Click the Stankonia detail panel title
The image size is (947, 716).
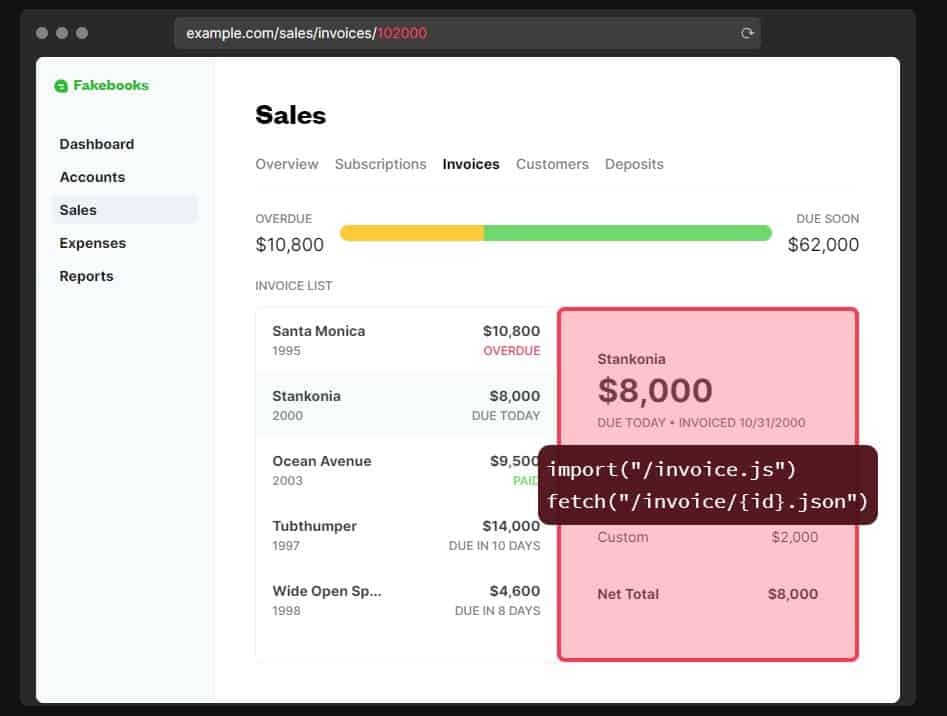tap(631, 359)
